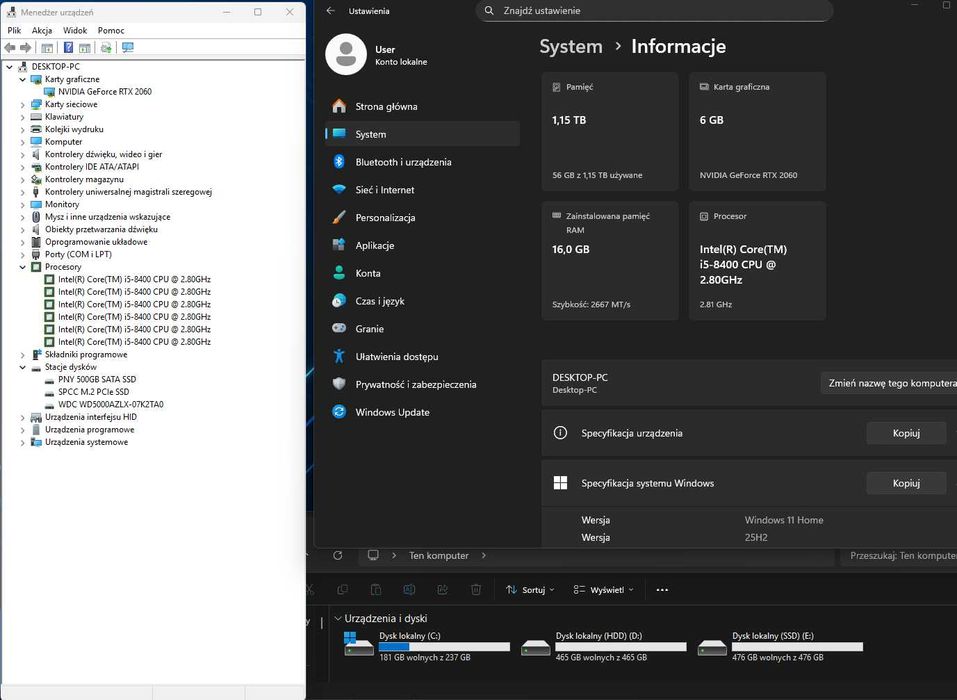Collapse the Stacje dysków category
957x700 pixels.
[x=23, y=367]
